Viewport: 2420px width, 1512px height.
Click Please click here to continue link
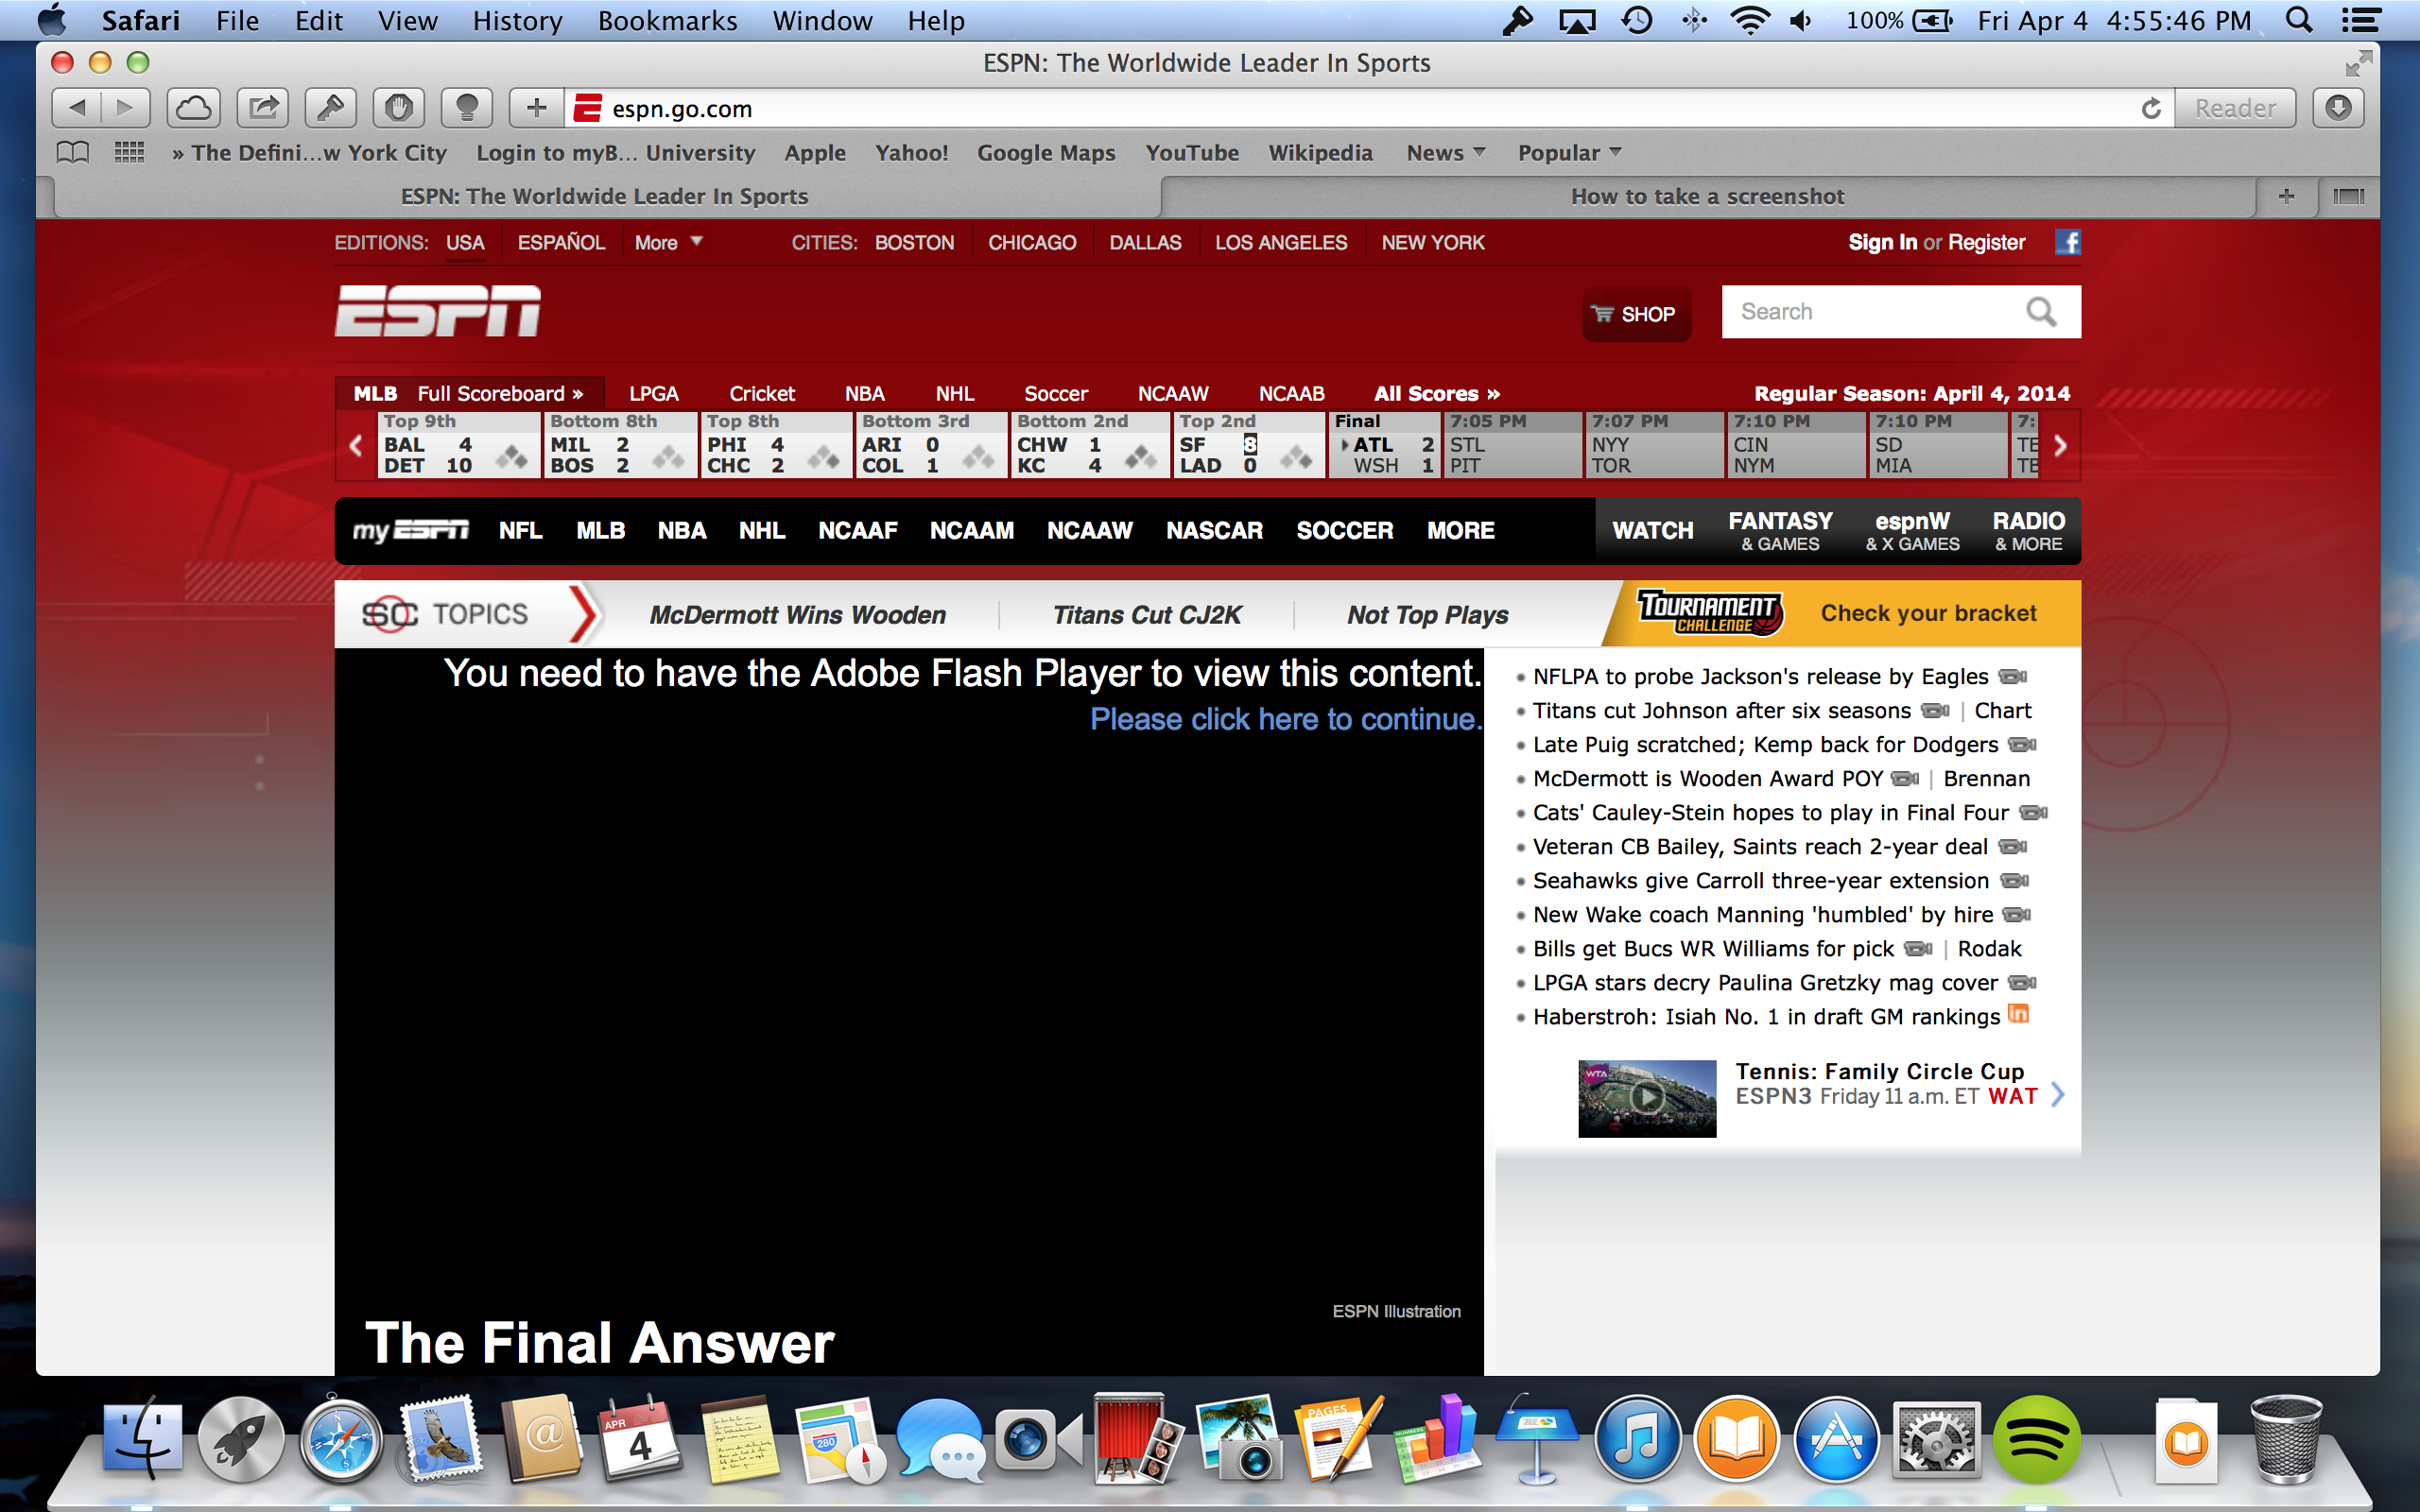click(x=1285, y=719)
